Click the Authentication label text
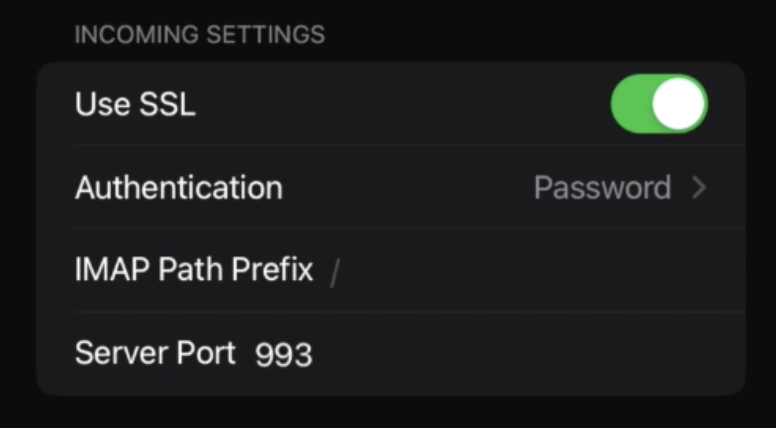Image resolution: width=776 pixels, height=428 pixels. click(179, 188)
